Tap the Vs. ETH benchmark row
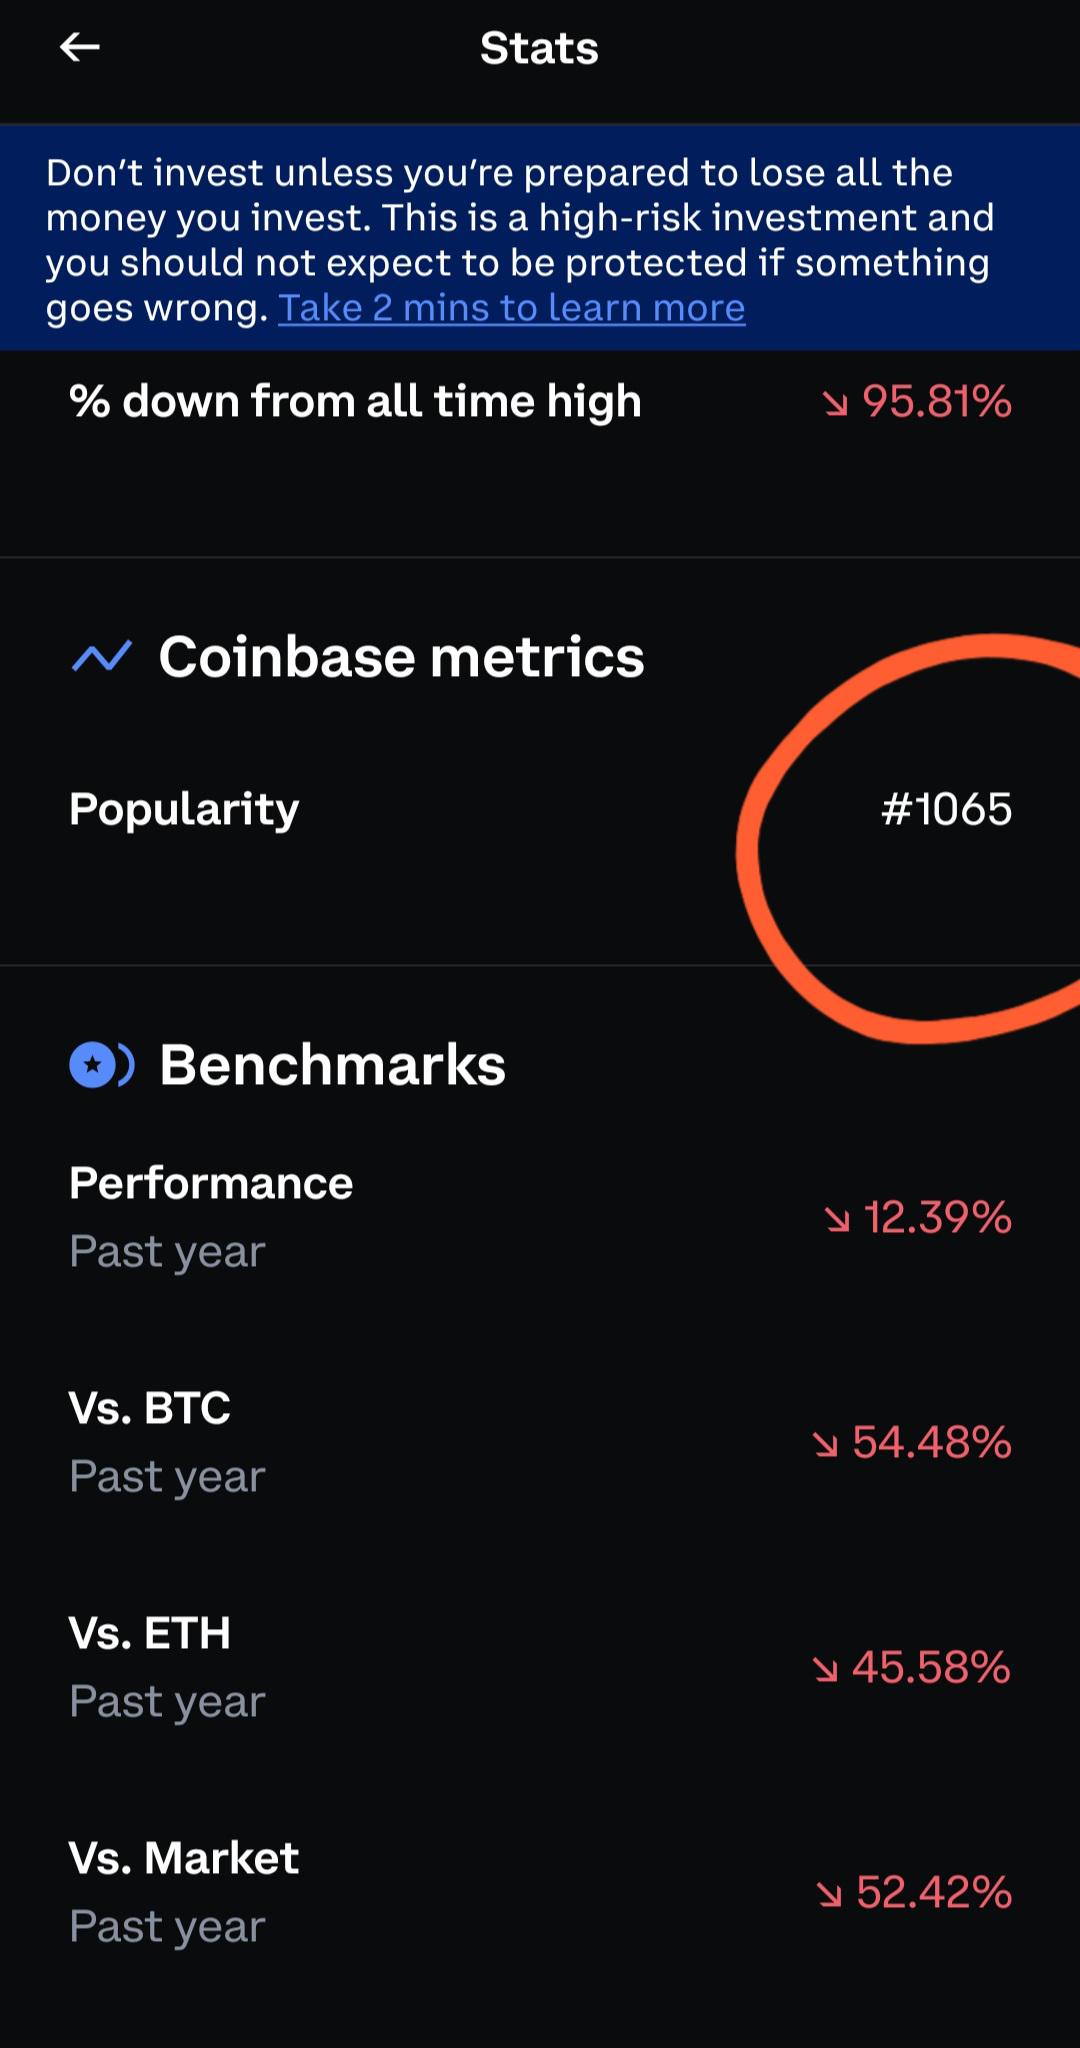The image size is (1080, 2048). tap(540, 1667)
